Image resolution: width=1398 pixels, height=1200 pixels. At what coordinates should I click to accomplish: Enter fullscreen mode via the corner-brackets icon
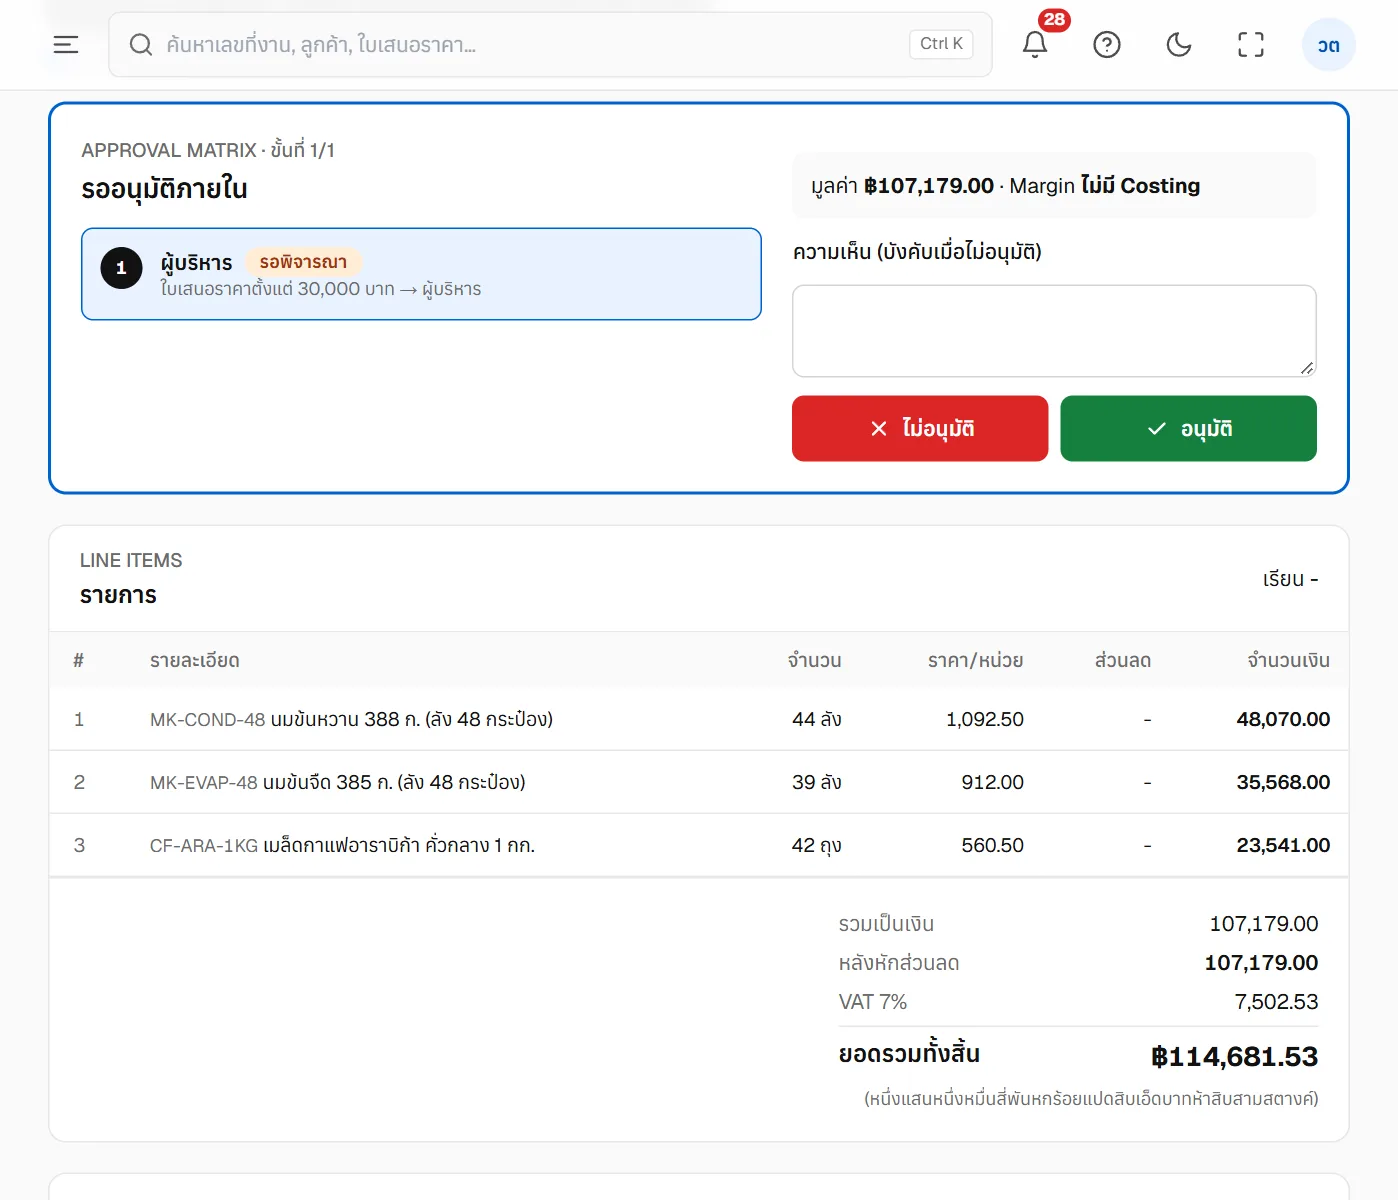coord(1251,44)
